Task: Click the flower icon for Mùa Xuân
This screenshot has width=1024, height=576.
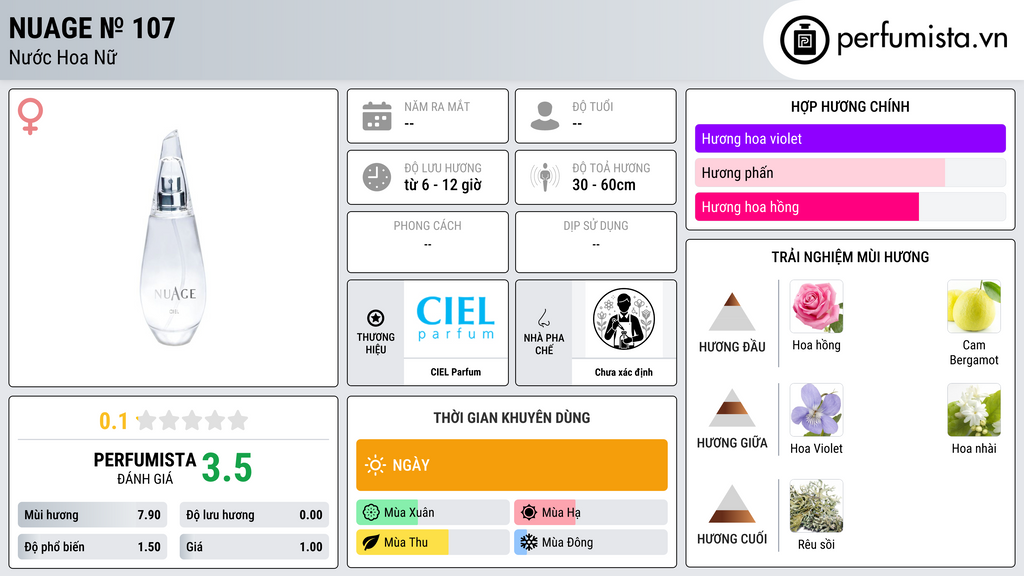Action: [371, 513]
